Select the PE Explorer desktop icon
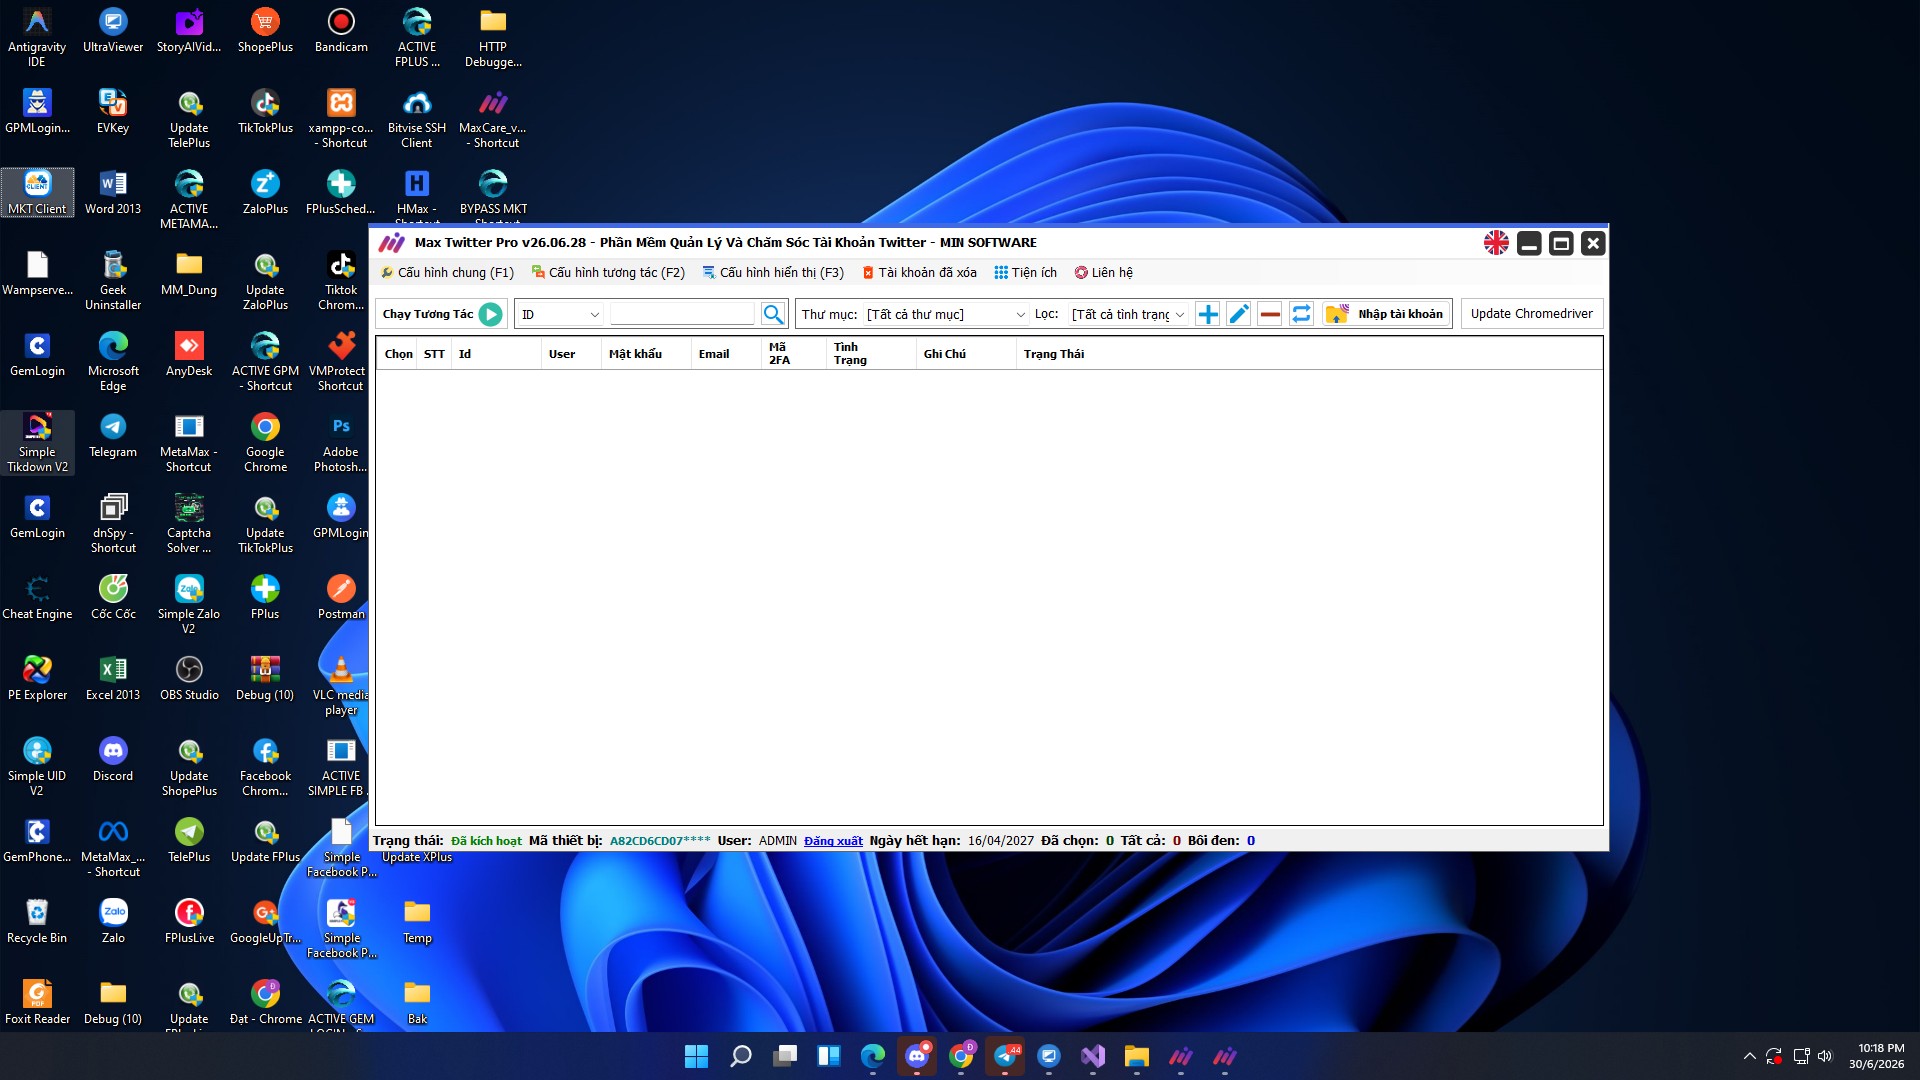Screen dimensions: 1920x1080 coord(37,678)
